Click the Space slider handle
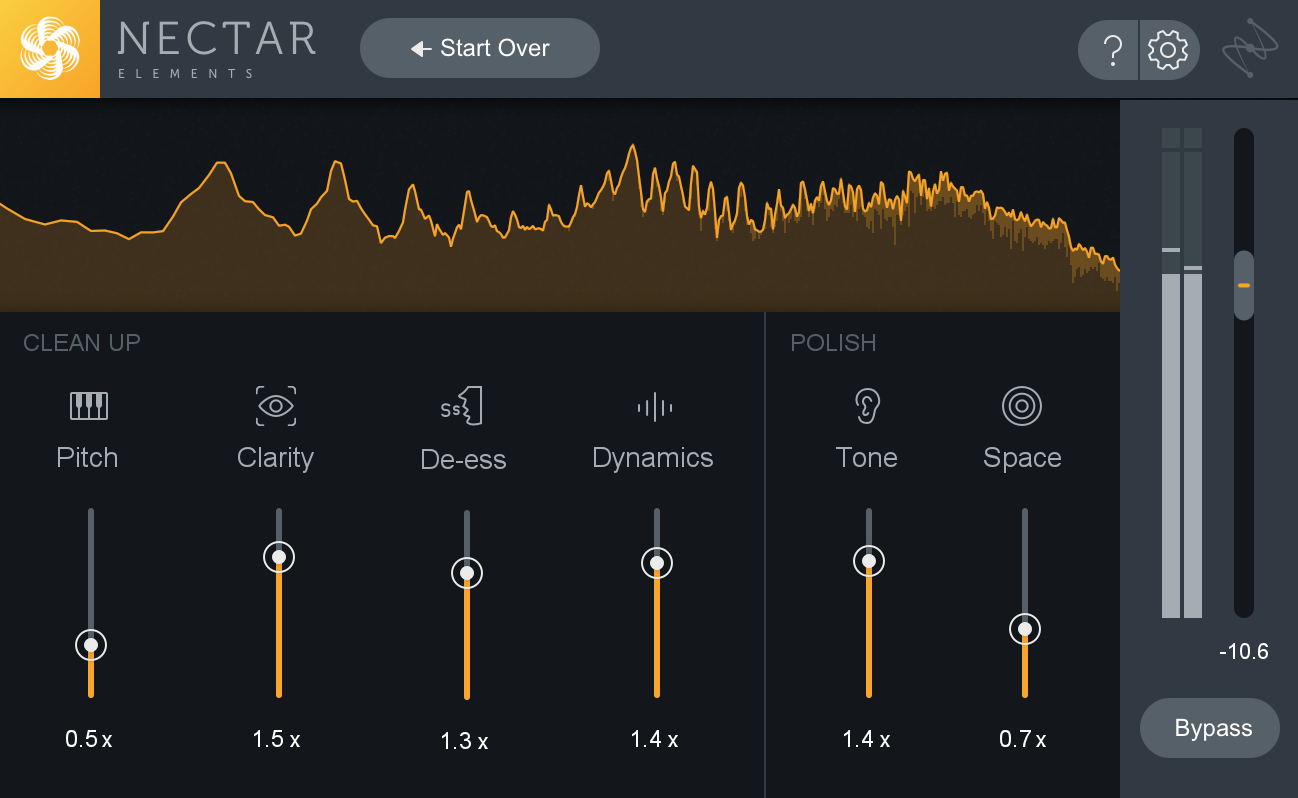 tap(1025, 629)
